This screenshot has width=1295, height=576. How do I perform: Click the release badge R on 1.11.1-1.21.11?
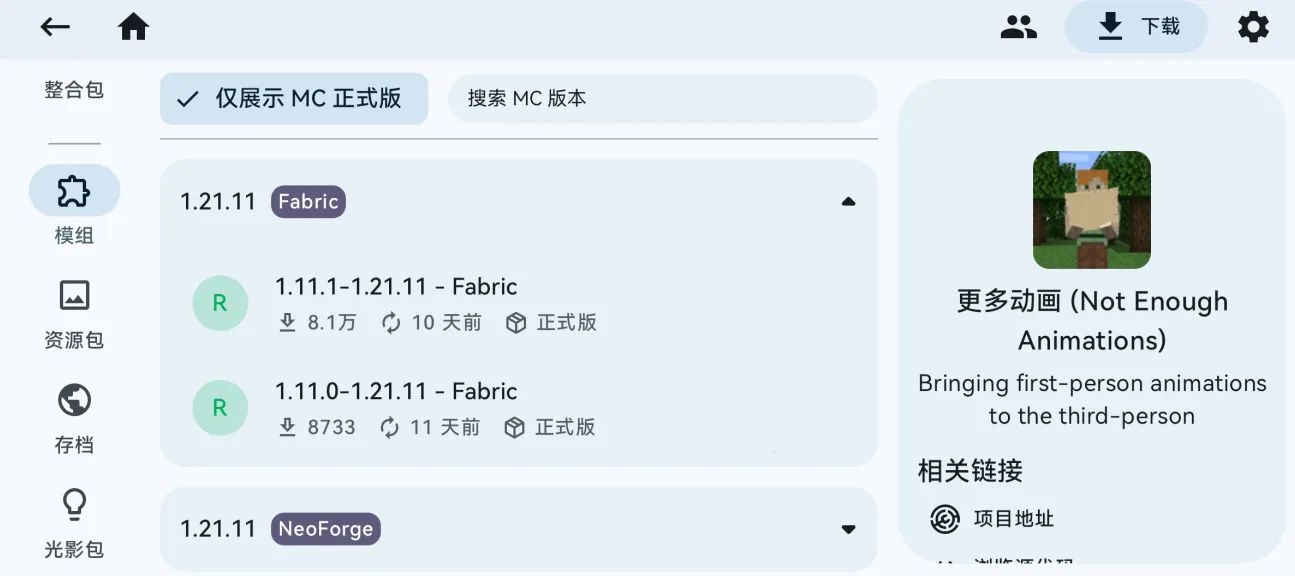click(x=220, y=303)
